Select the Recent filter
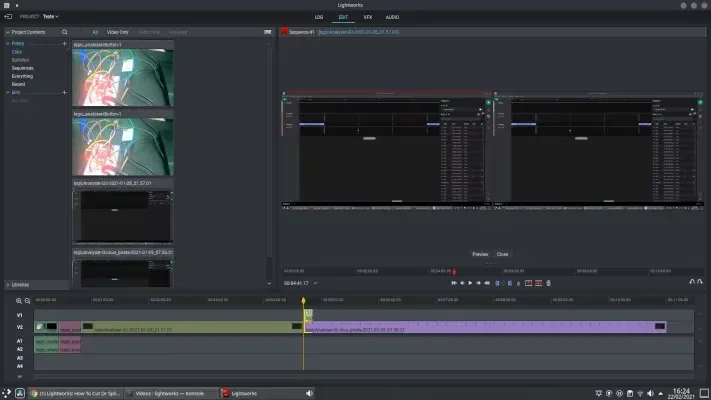Viewport: 711px width, 400px height. [18, 84]
